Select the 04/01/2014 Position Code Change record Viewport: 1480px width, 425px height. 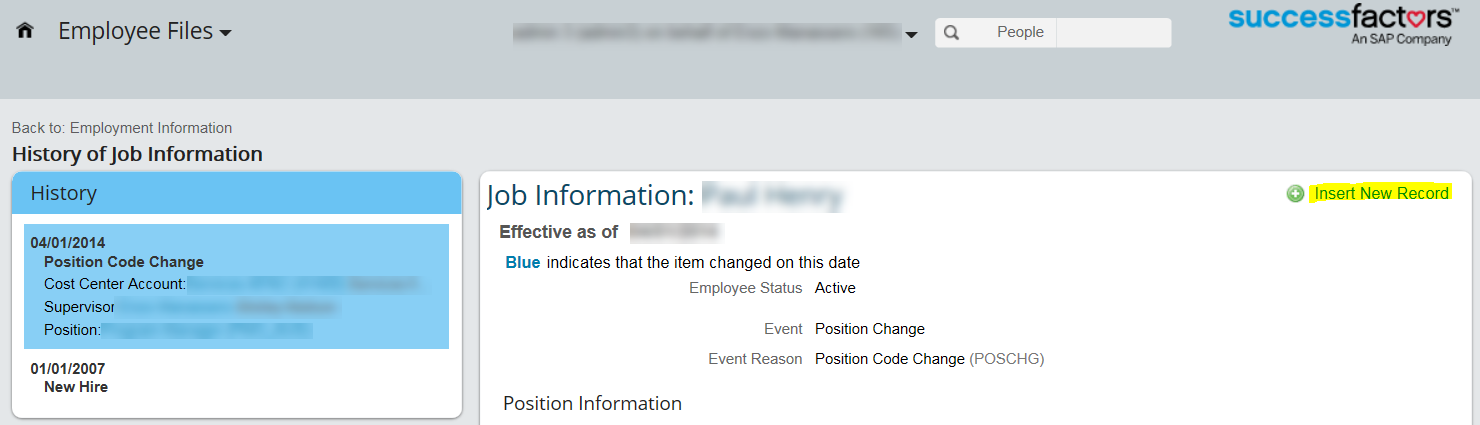click(x=236, y=286)
